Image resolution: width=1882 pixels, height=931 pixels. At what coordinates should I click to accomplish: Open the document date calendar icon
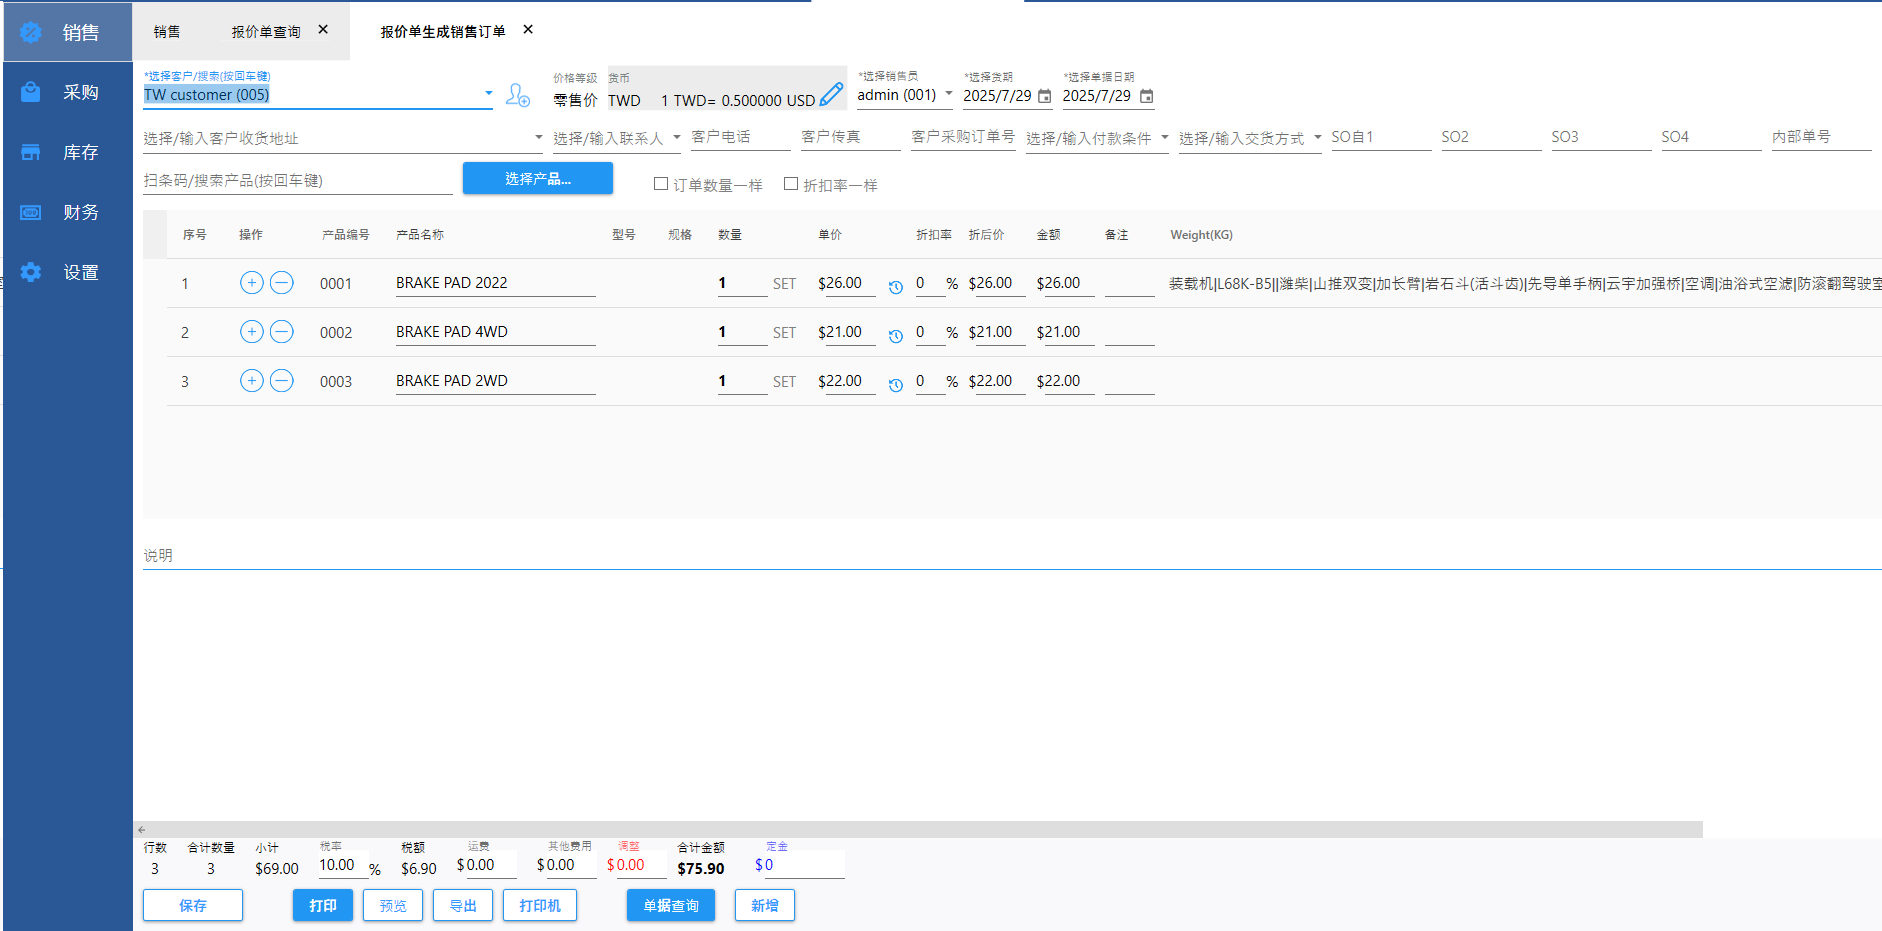coord(1147,97)
